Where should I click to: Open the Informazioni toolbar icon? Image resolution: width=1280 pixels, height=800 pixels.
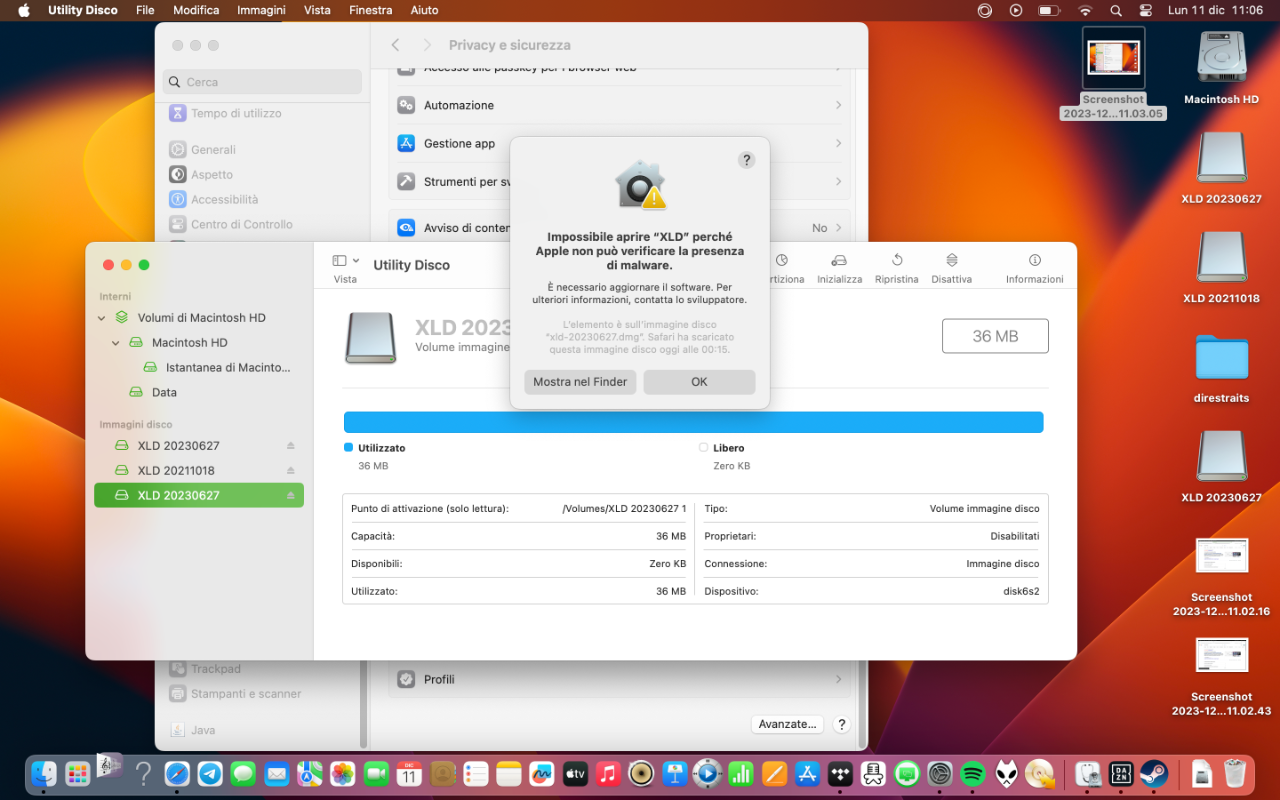click(1035, 260)
